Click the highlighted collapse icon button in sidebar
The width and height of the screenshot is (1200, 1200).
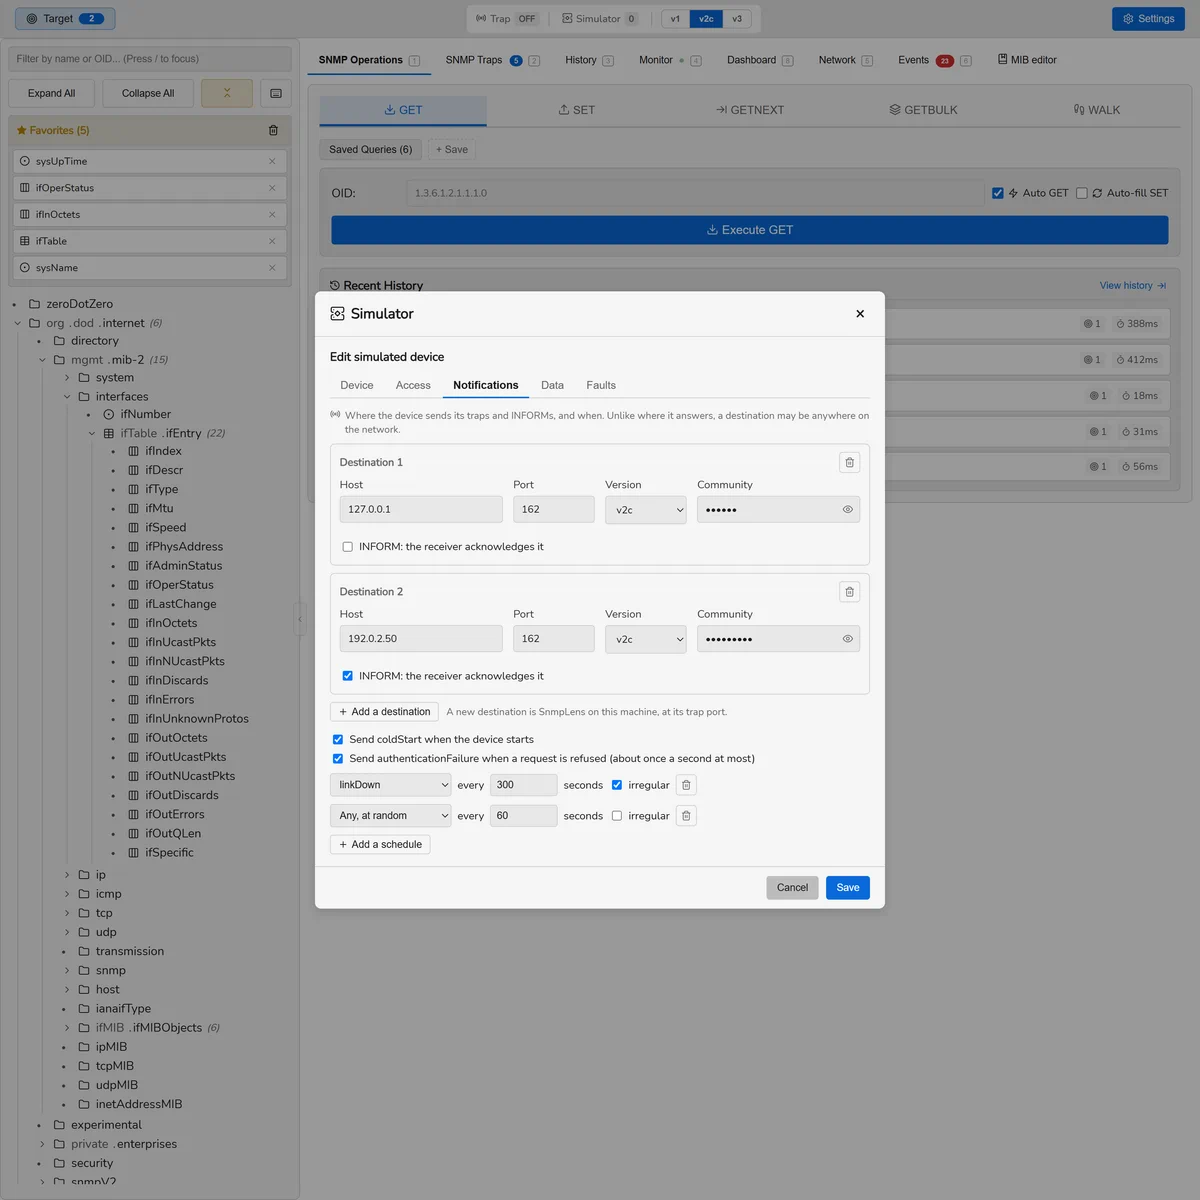227,93
